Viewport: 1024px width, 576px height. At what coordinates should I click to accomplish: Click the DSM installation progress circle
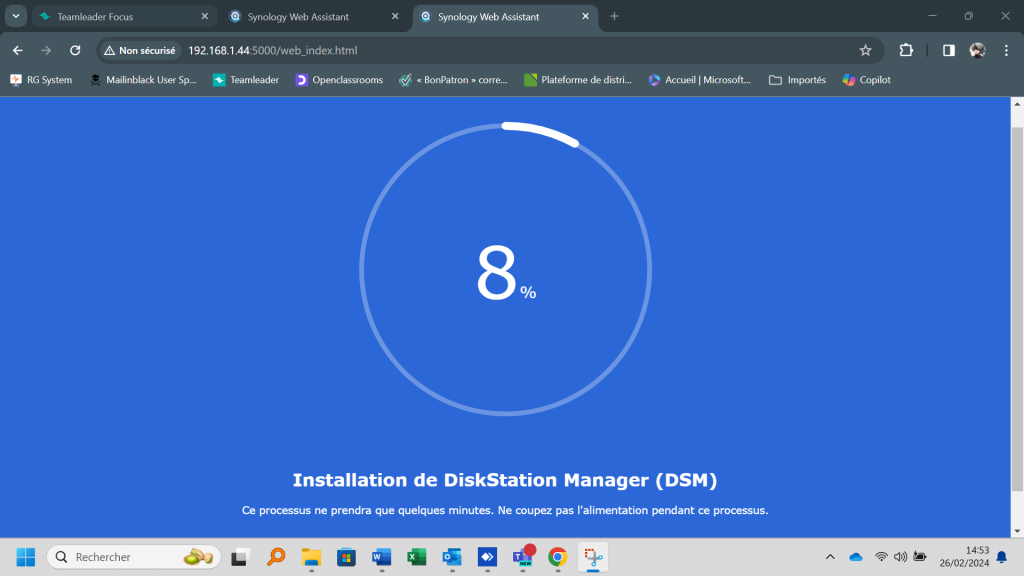click(505, 269)
